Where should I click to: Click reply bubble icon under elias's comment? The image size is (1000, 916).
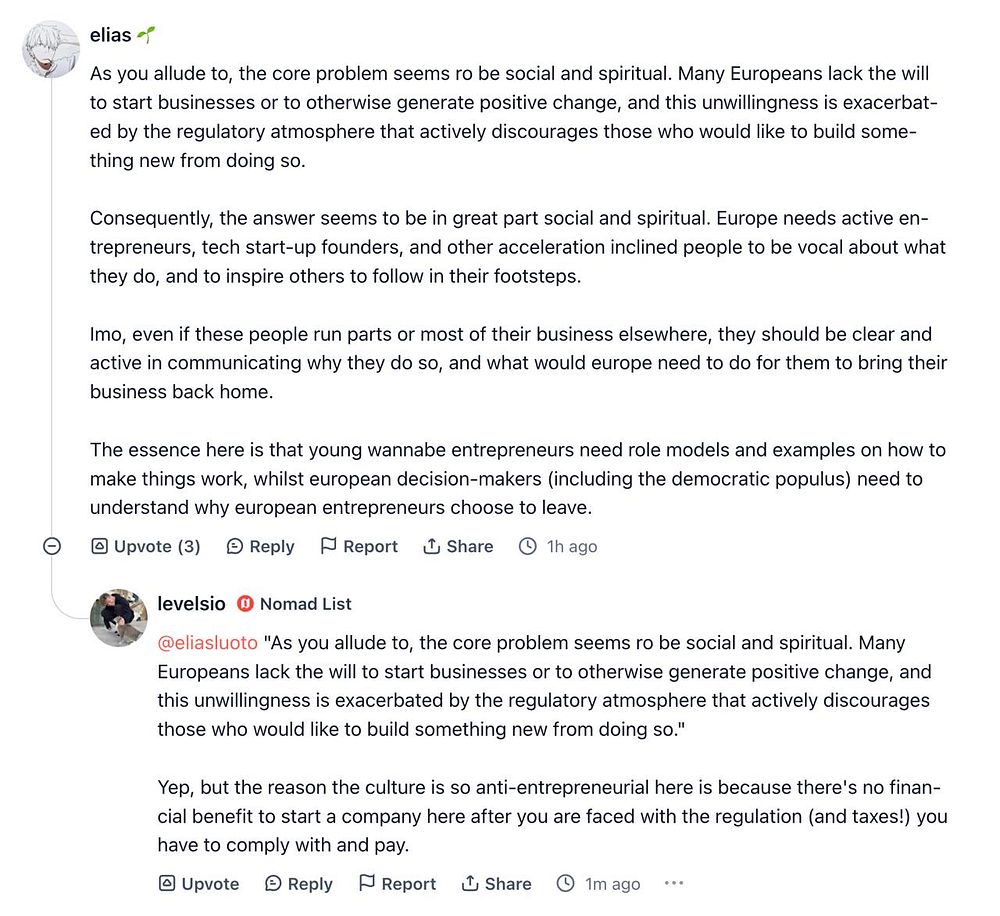click(235, 546)
